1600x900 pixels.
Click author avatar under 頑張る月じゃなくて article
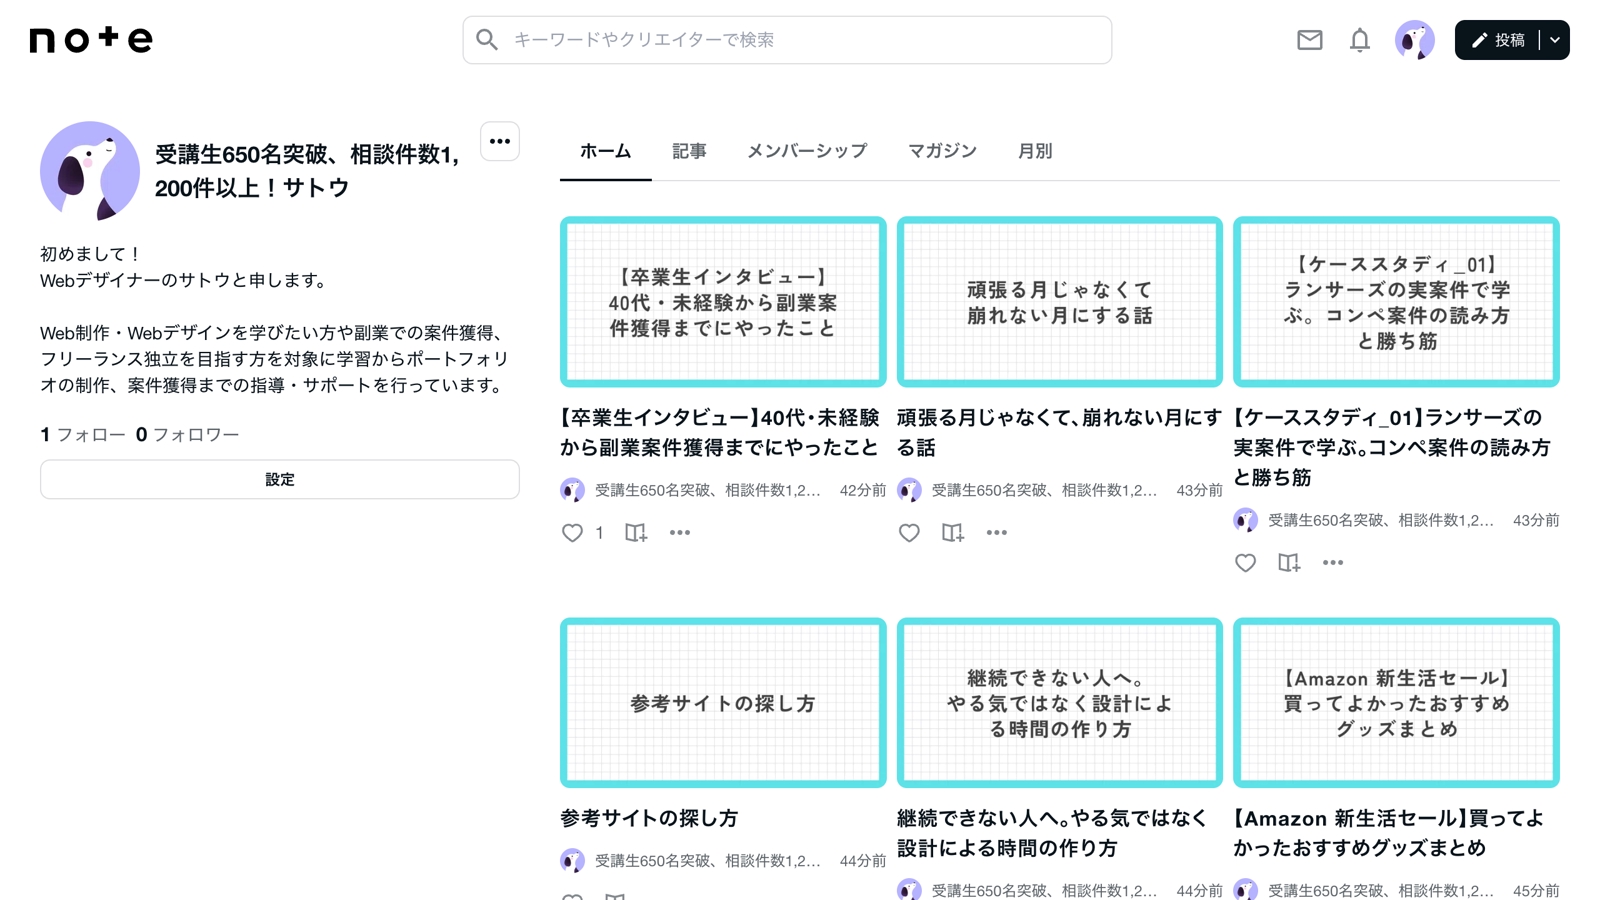(x=909, y=490)
